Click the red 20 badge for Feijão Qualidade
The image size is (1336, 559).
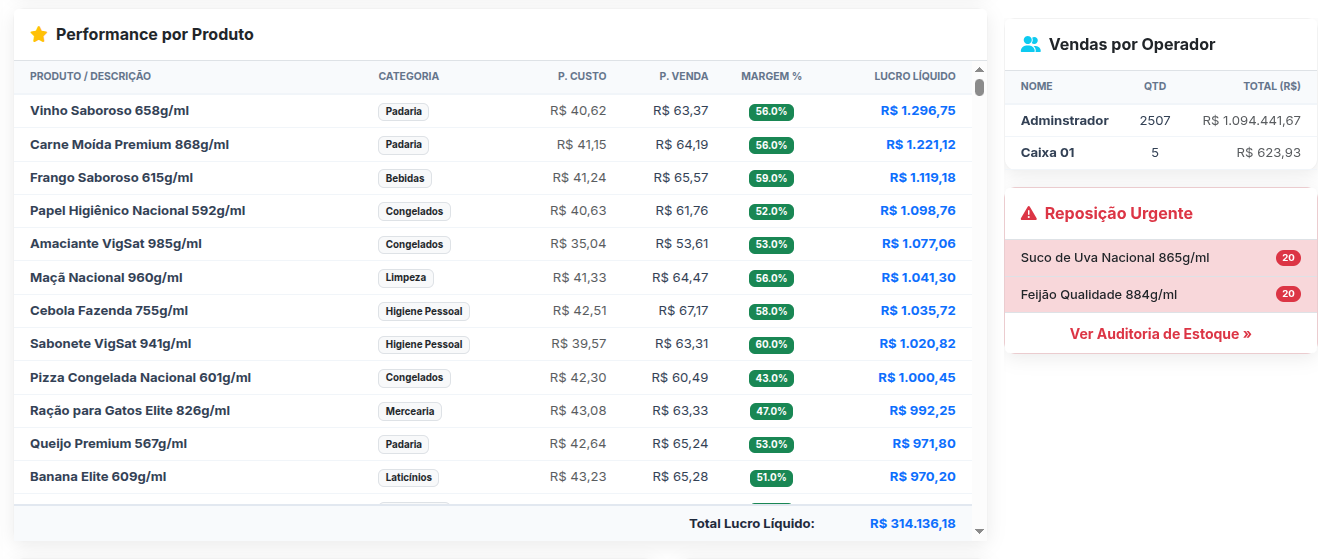click(1288, 294)
